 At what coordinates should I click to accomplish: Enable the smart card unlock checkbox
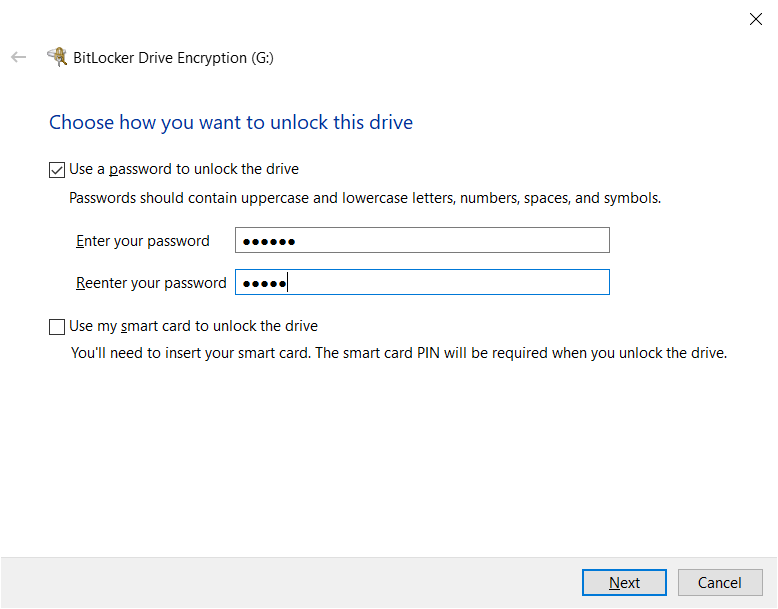pos(57,327)
